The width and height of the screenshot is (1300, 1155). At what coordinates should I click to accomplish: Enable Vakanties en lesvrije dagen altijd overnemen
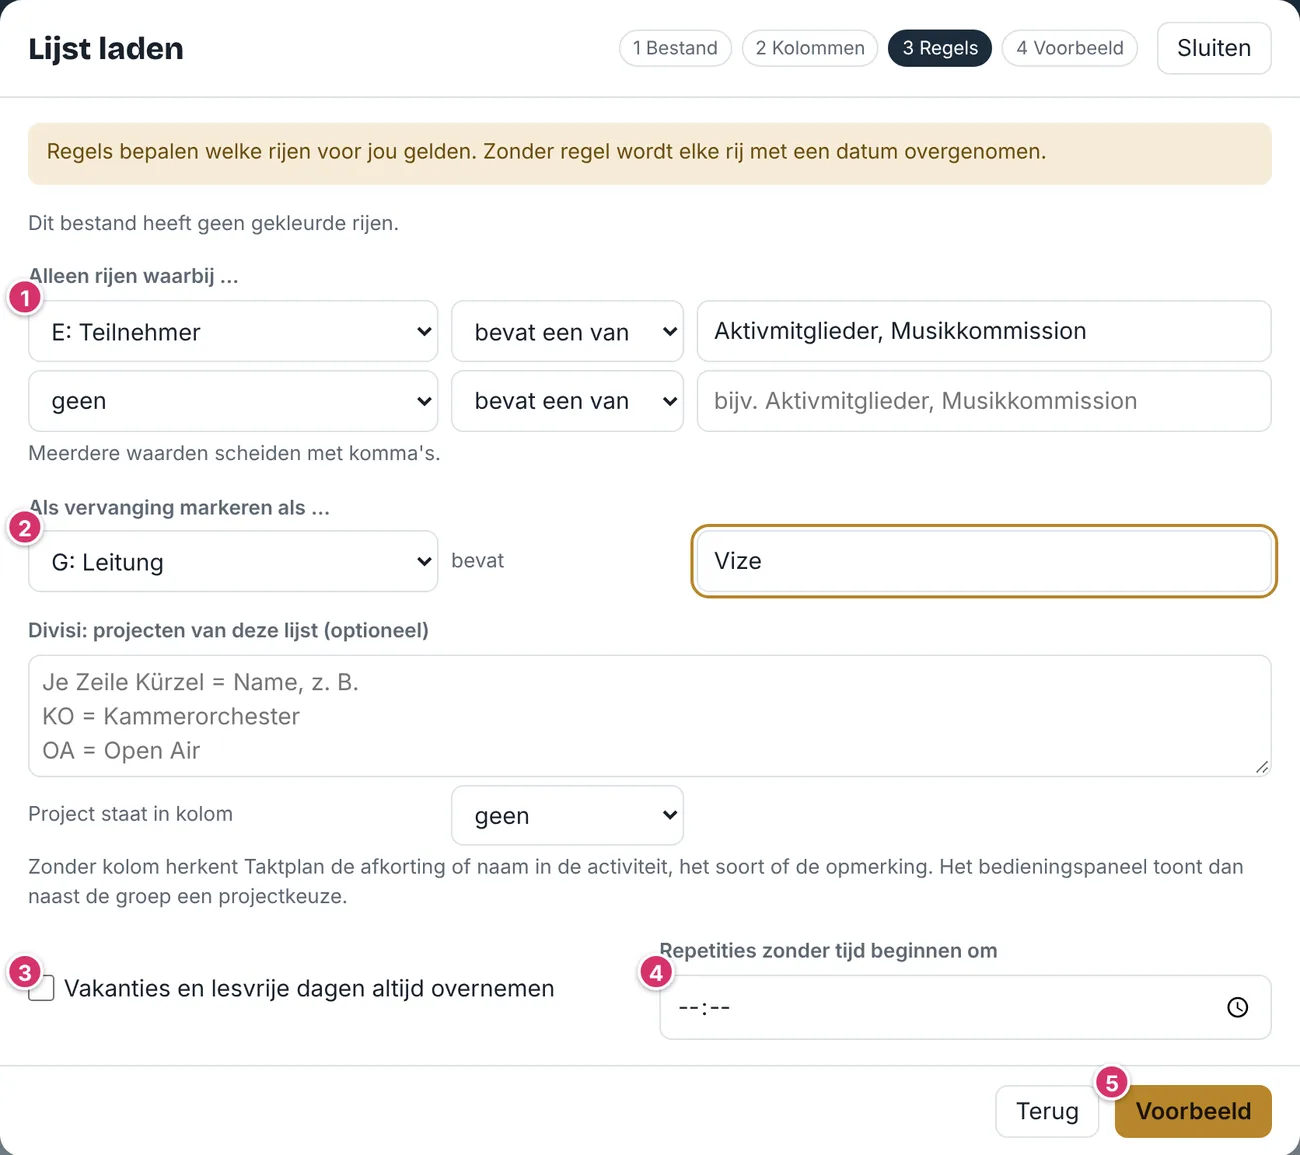click(x=41, y=988)
